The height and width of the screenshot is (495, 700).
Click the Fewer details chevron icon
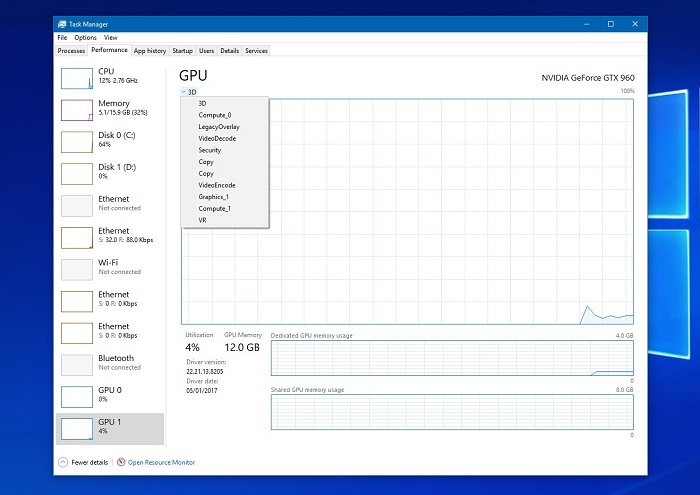tap(63, 462)
